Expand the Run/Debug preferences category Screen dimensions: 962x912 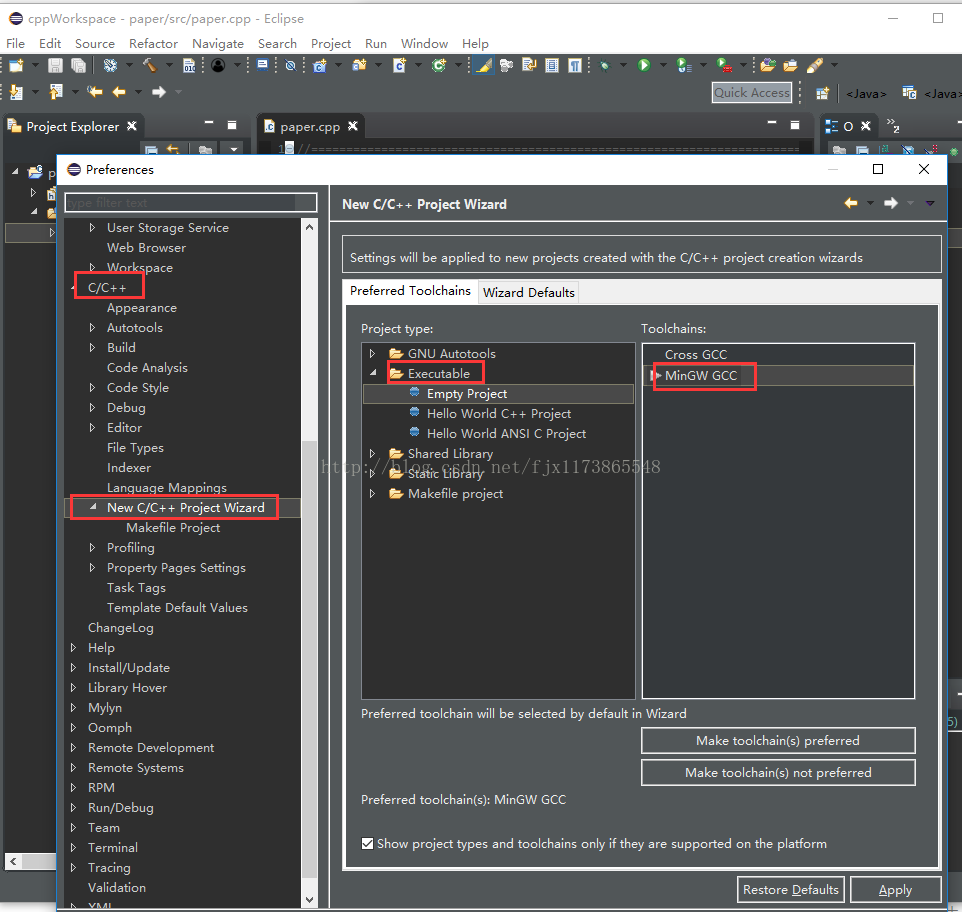[74, 808]
